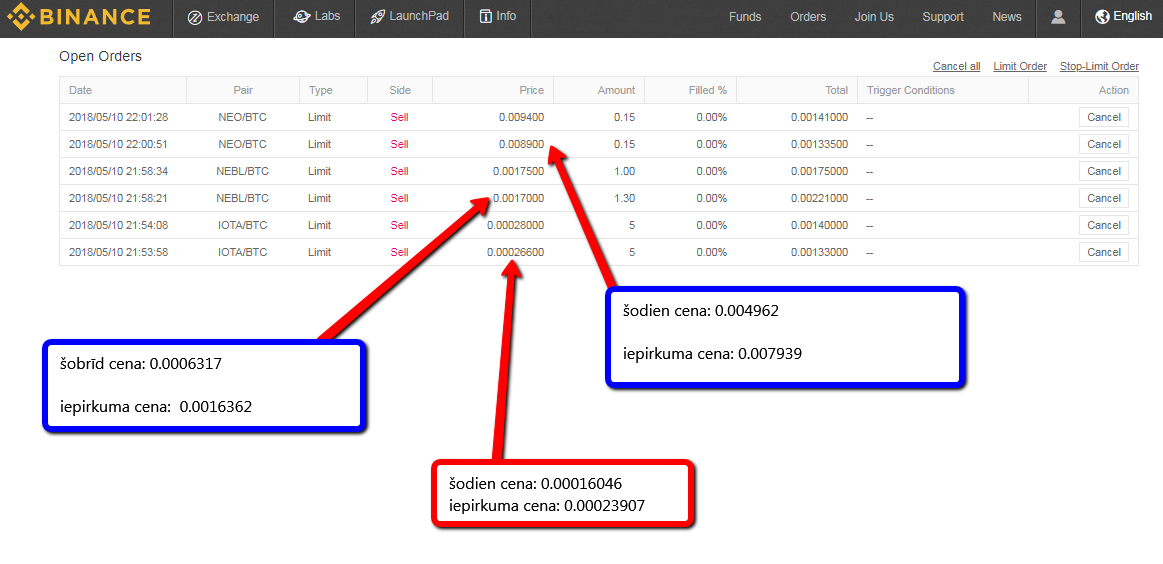This screenshot has width=1163, height=564.
Task: Filter by Stop-Limit Order link
Action: tap(1099, 66)
